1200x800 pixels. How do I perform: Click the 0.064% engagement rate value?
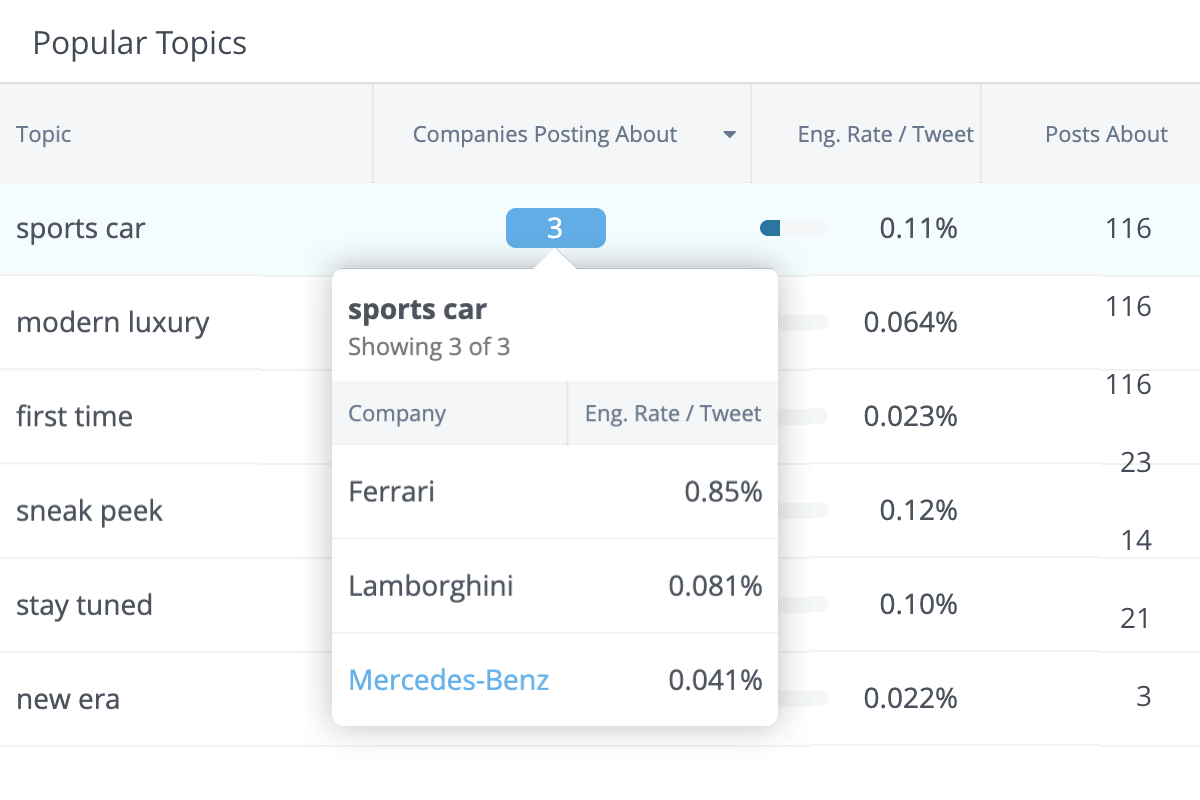tap(910, 322)
